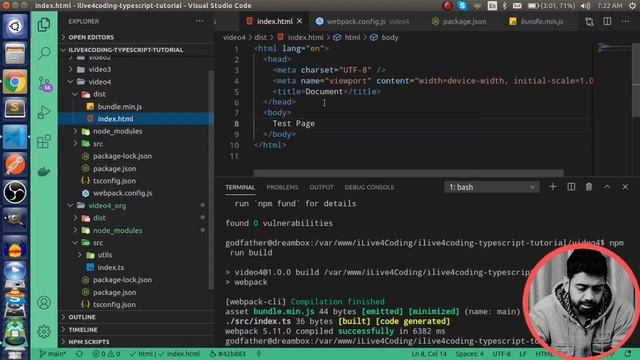Open webpack.config.js in file tree
This screenshot has width=640, height=360.
[x=137, y=193]
